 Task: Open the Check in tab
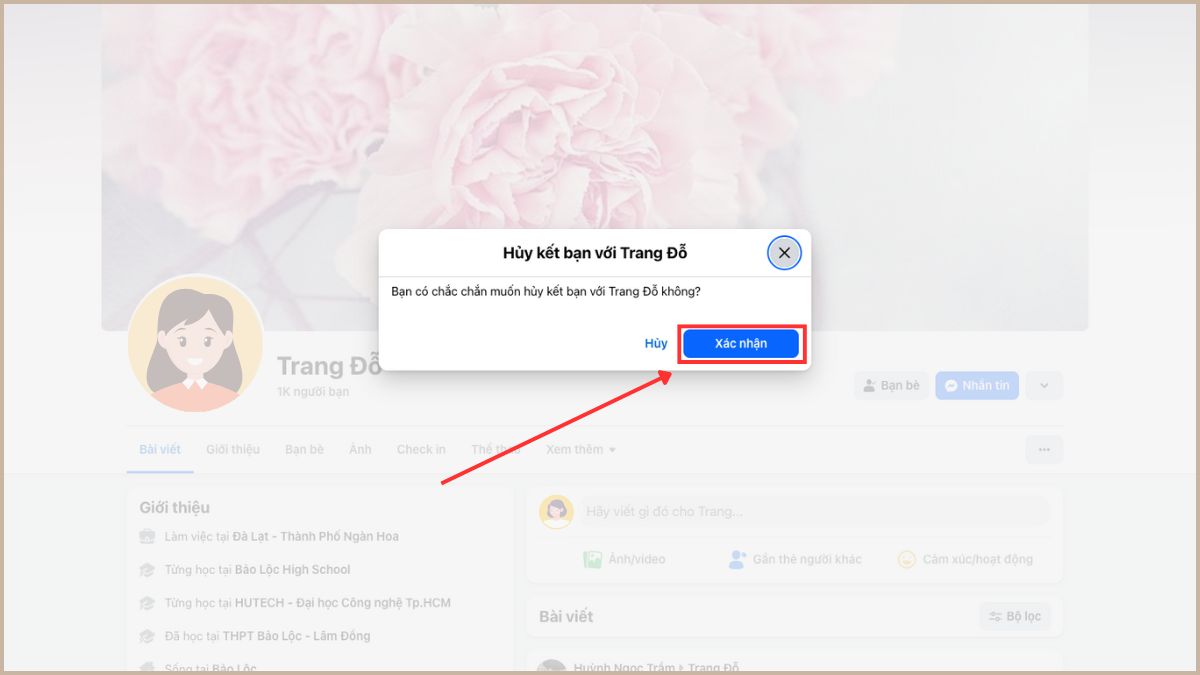tap(421, 449)
